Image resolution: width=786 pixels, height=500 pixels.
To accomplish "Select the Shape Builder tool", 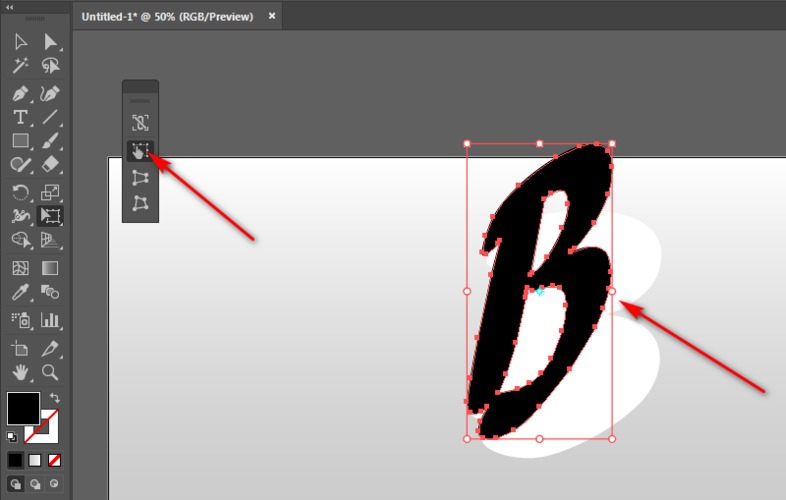I will point(21,240).
